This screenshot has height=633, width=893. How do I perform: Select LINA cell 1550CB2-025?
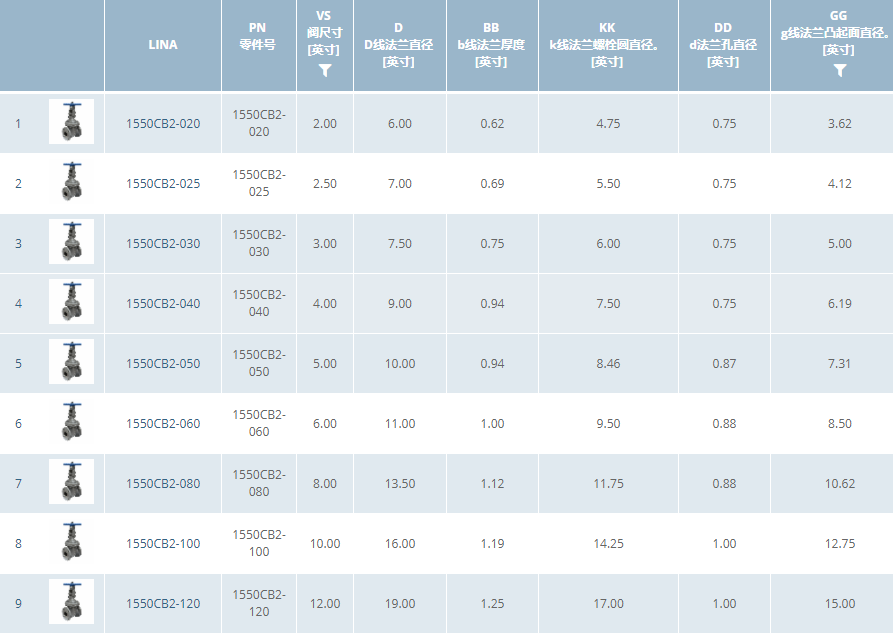click(163, 183)
